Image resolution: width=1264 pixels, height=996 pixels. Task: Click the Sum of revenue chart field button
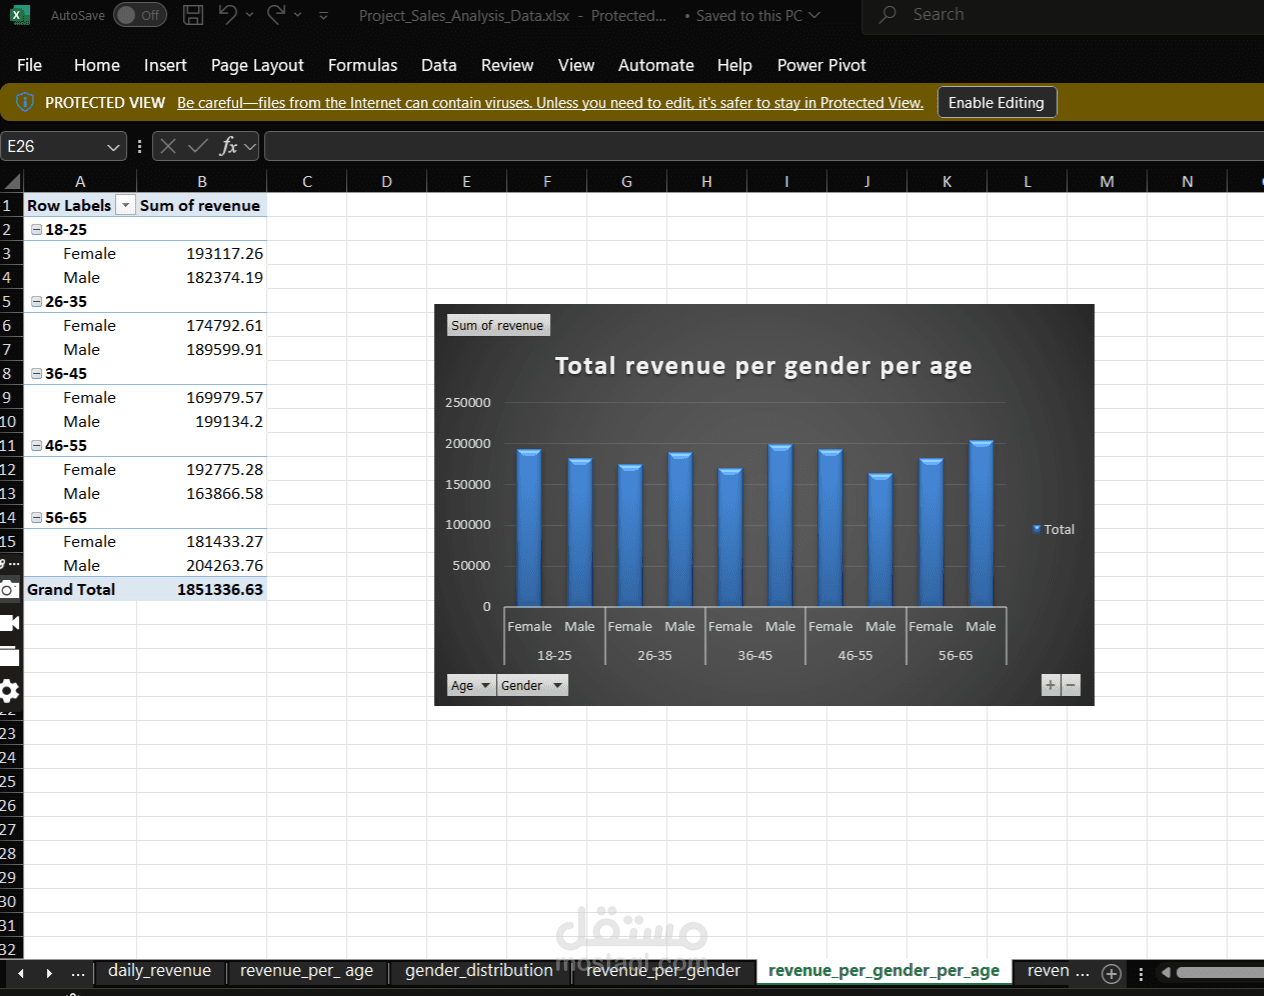click(498, 325)
